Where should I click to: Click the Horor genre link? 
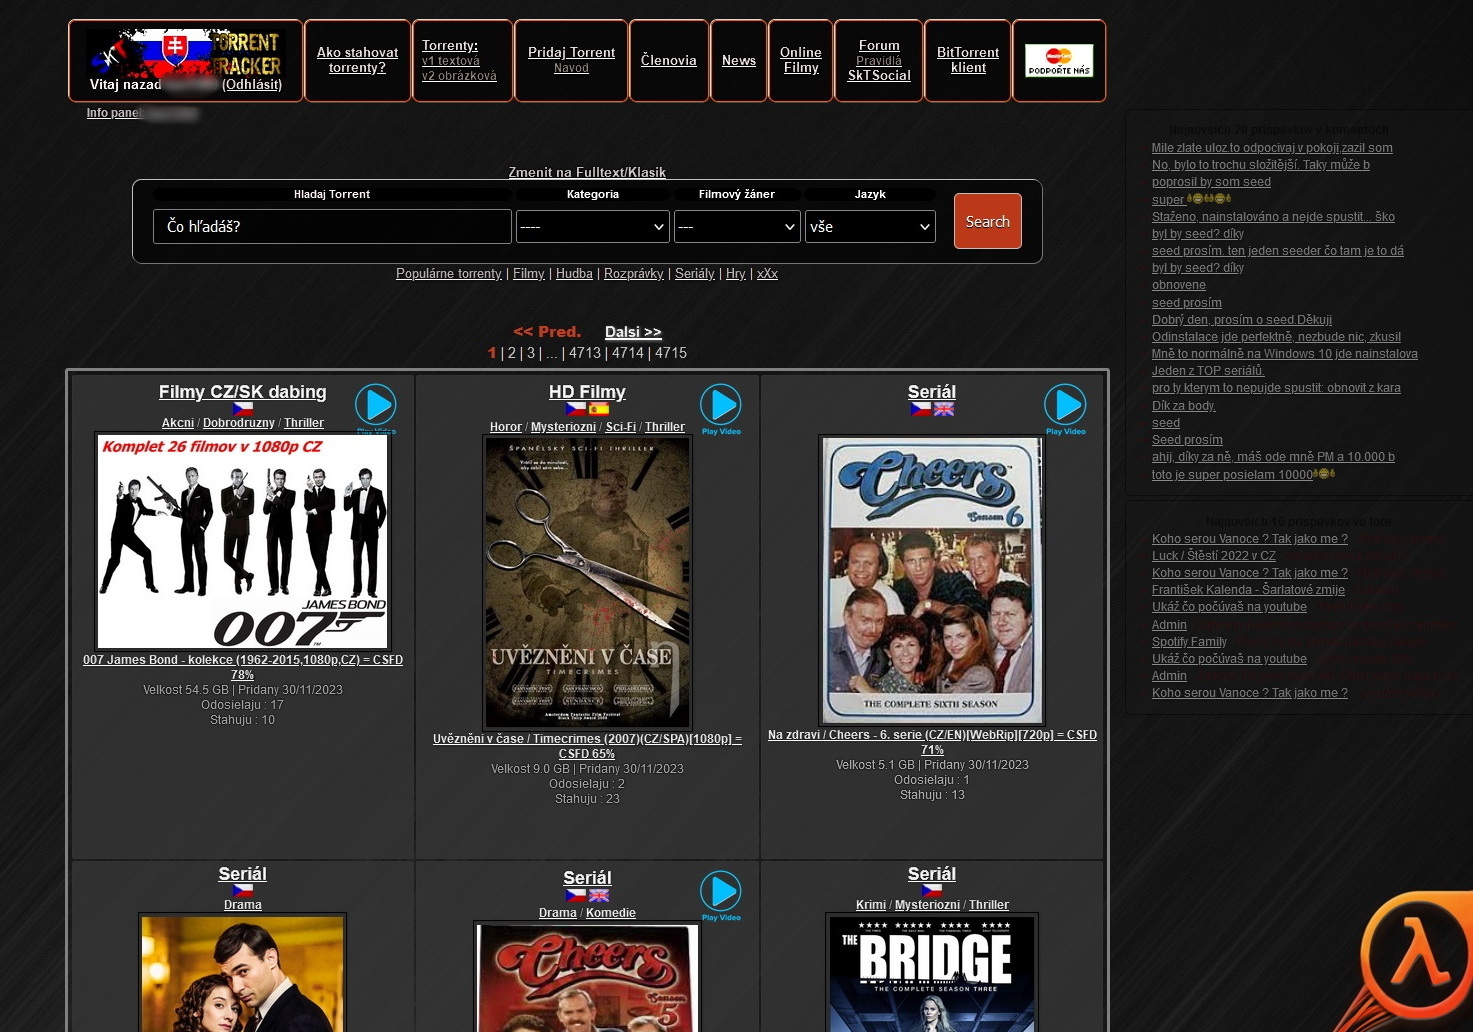pos(506,427)
